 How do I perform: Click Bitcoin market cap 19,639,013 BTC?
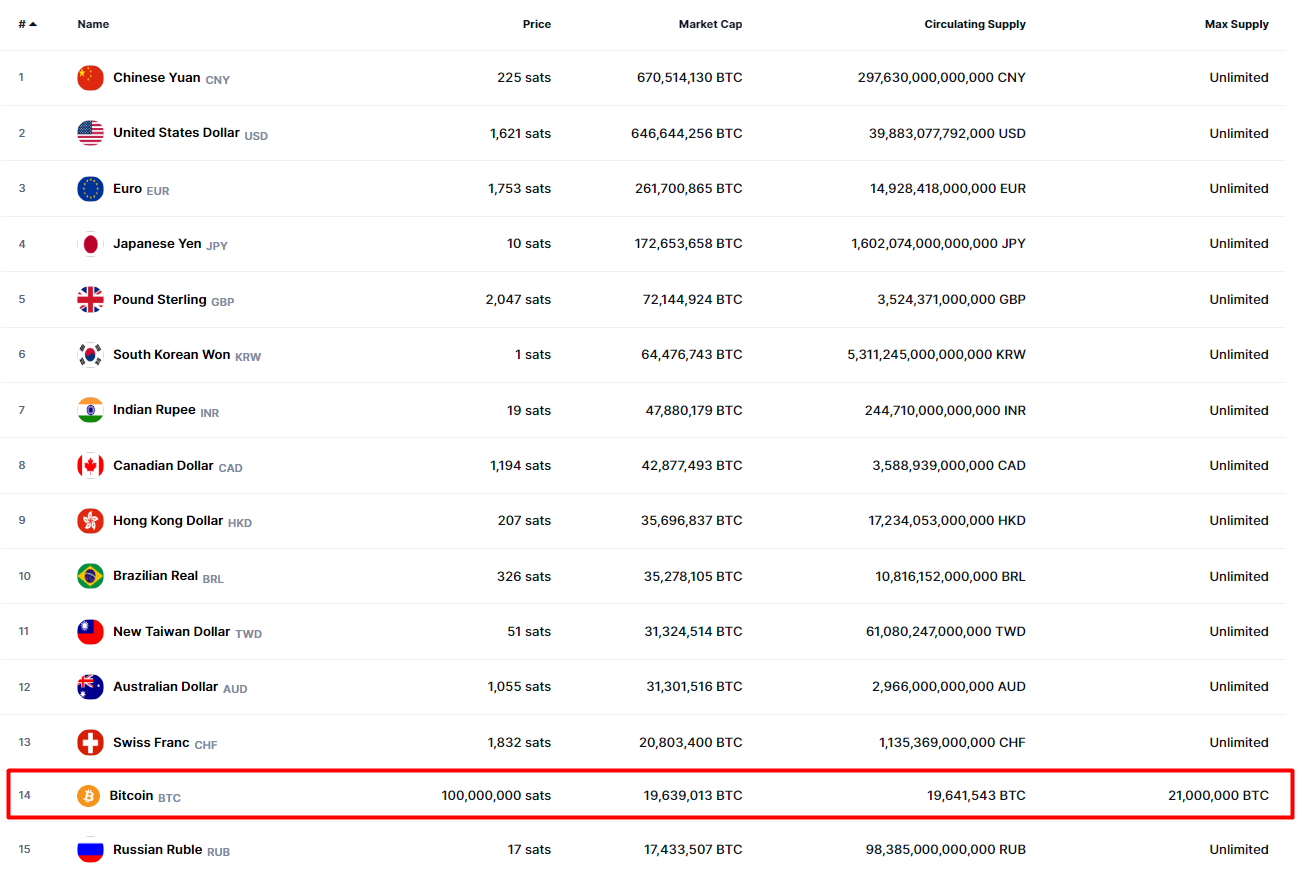pos(693,796)
